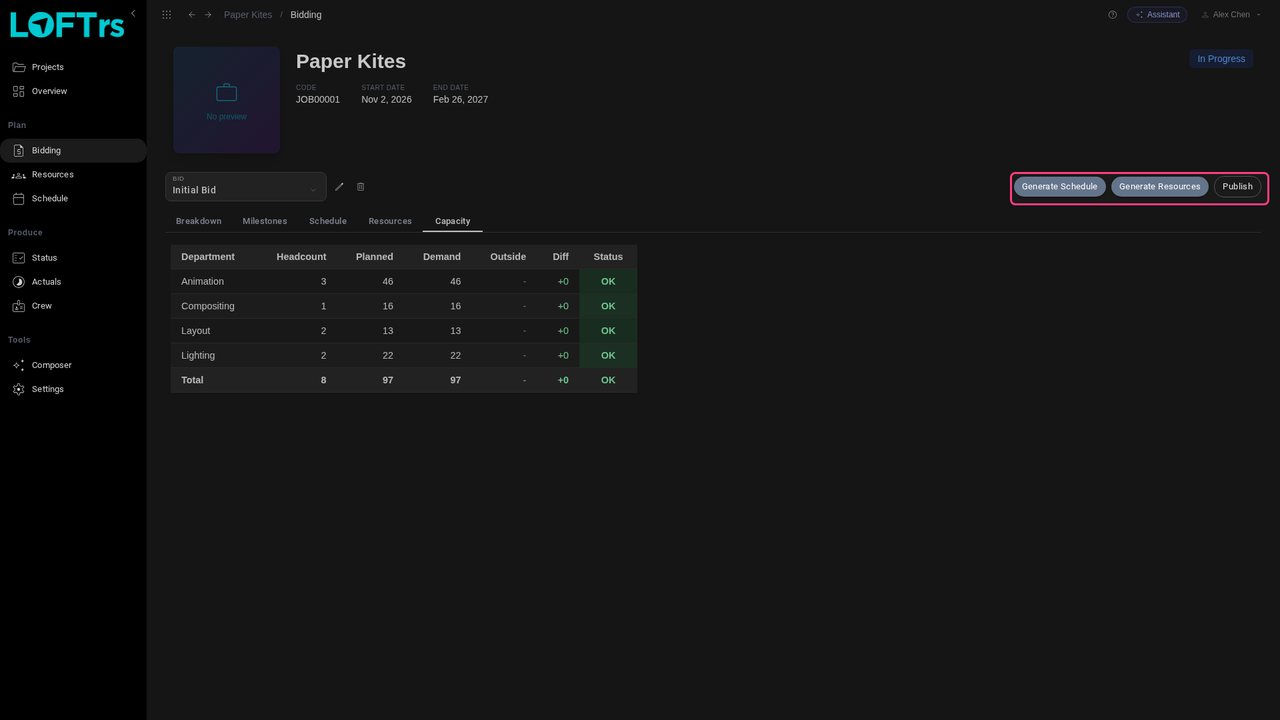Select the Animation department row
Image resolution: width=1280 pixels, height=720 pixels.
404,282
